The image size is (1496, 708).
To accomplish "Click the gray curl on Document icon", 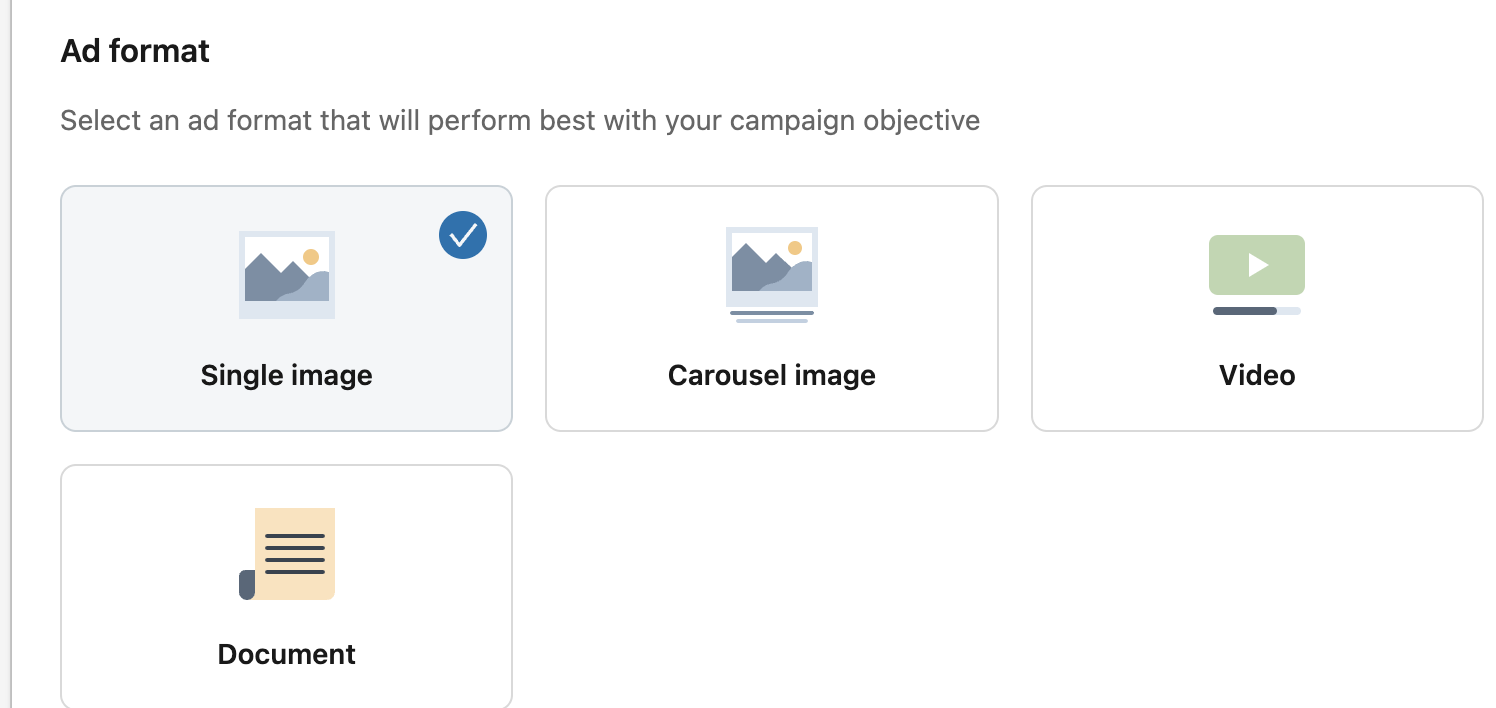I will 247,584.
